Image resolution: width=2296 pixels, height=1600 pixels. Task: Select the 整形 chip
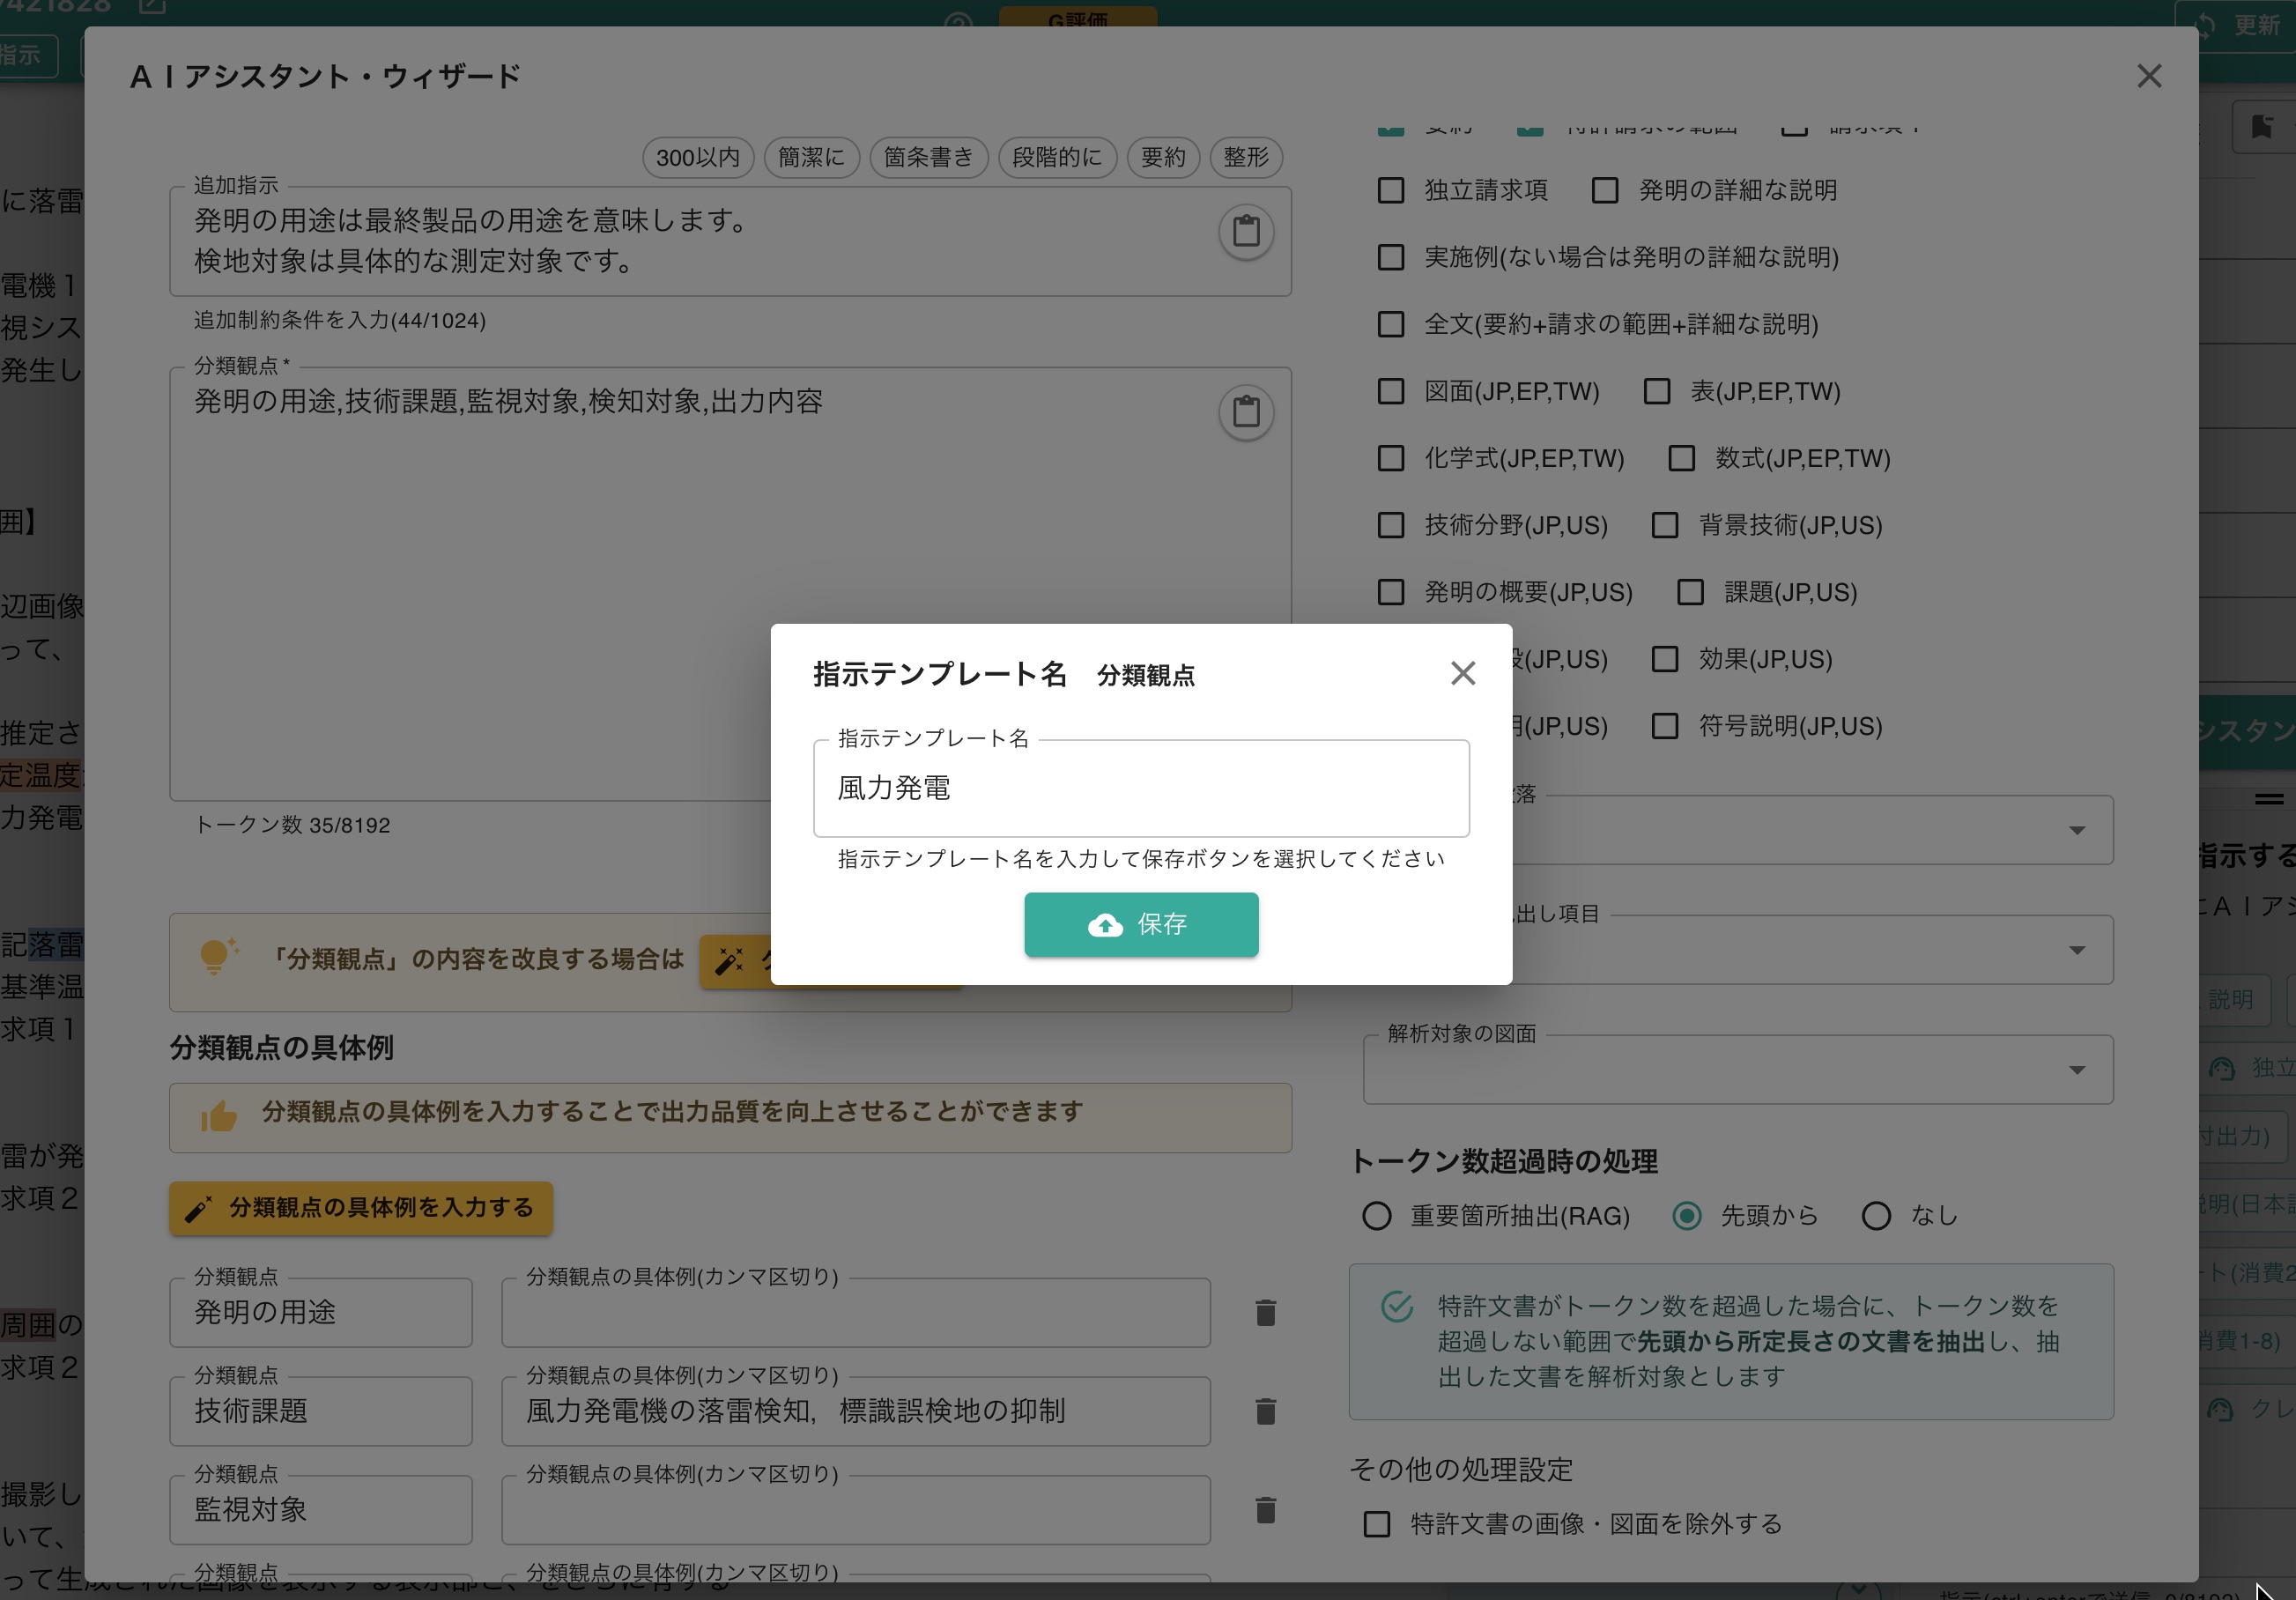click(1246, 157)
